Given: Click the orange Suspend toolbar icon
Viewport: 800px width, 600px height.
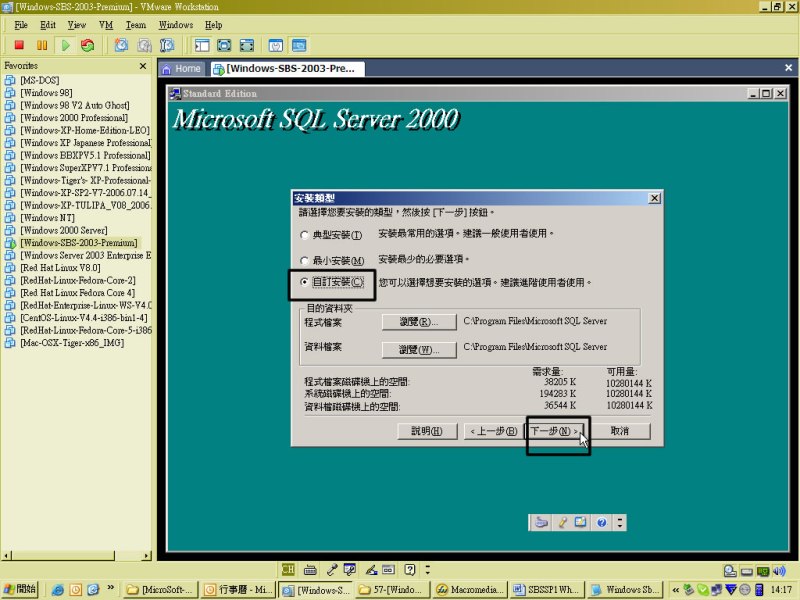Looking at the screenshot, I should (42, 45).
